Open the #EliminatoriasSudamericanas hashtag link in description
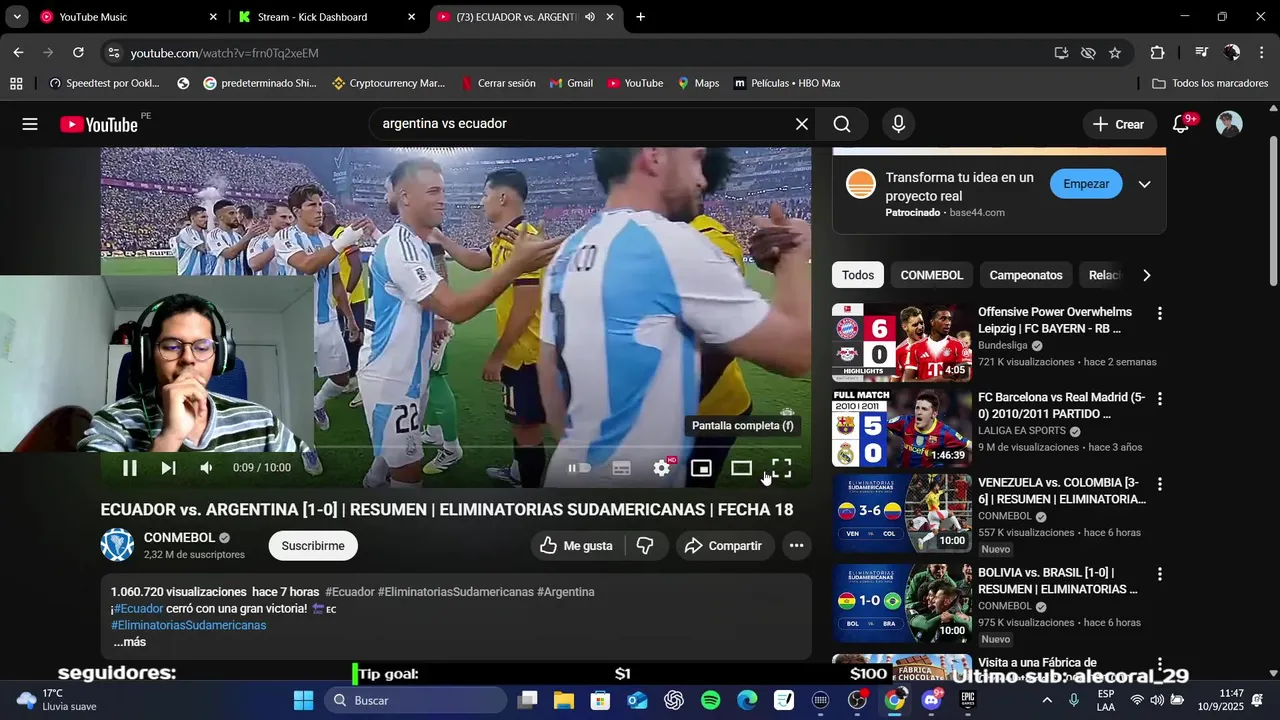 (189, 625)
